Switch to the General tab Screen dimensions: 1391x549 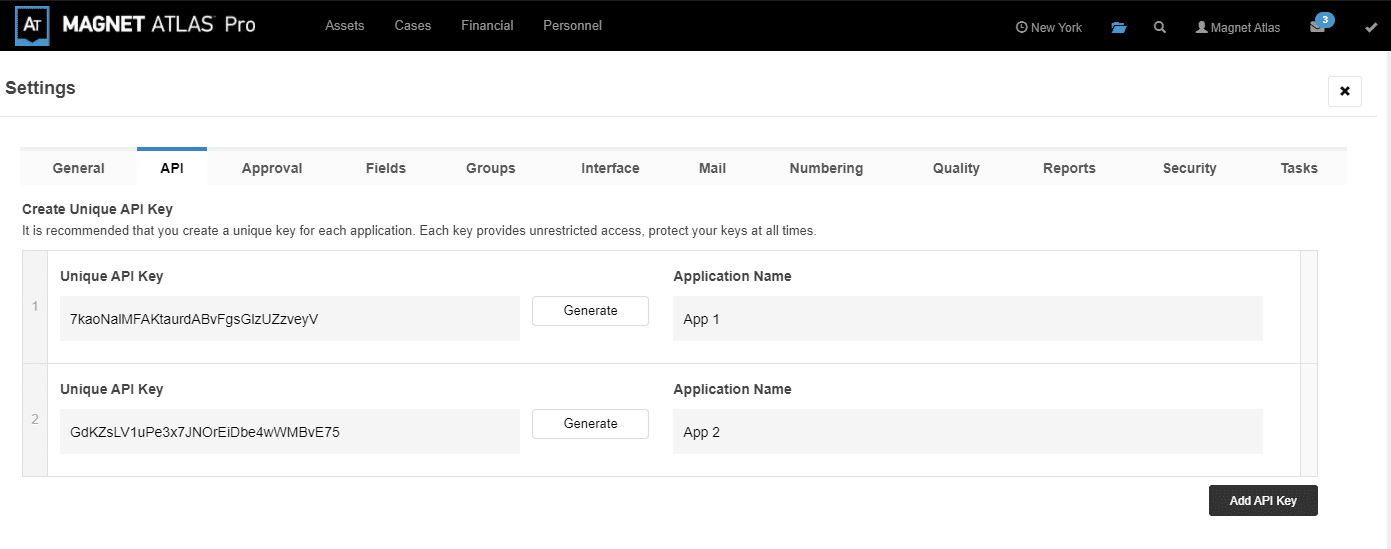click(78, 168)
